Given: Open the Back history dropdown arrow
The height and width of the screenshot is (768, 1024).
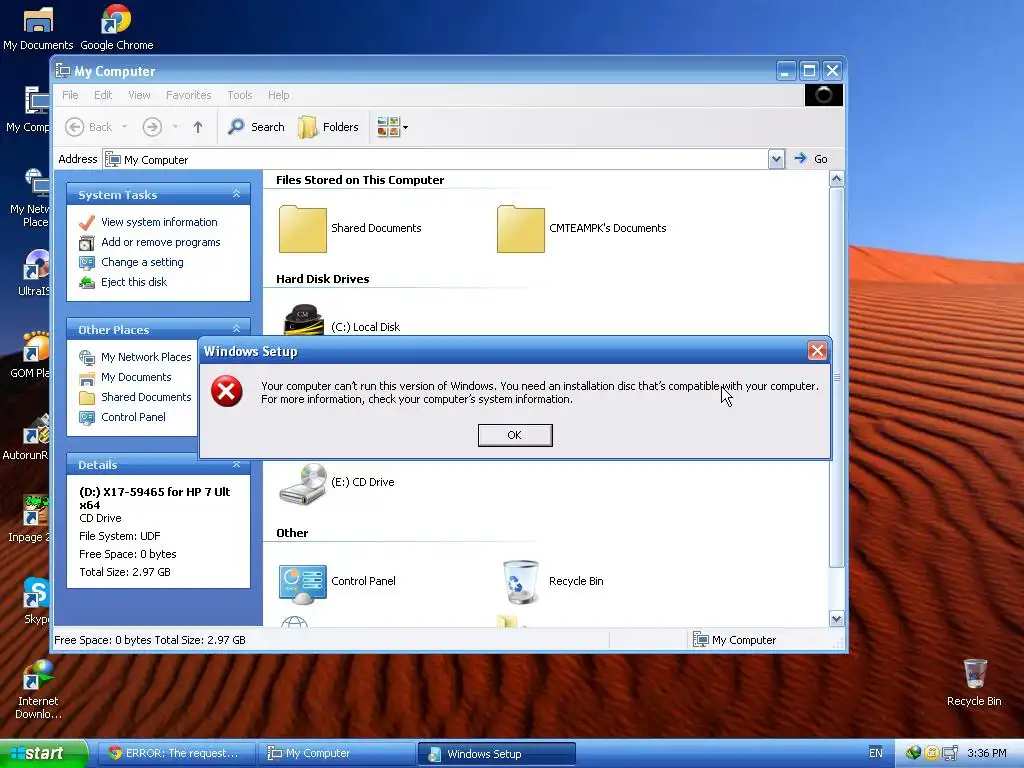Looking at the screenshot, I should tap(124, 127).
